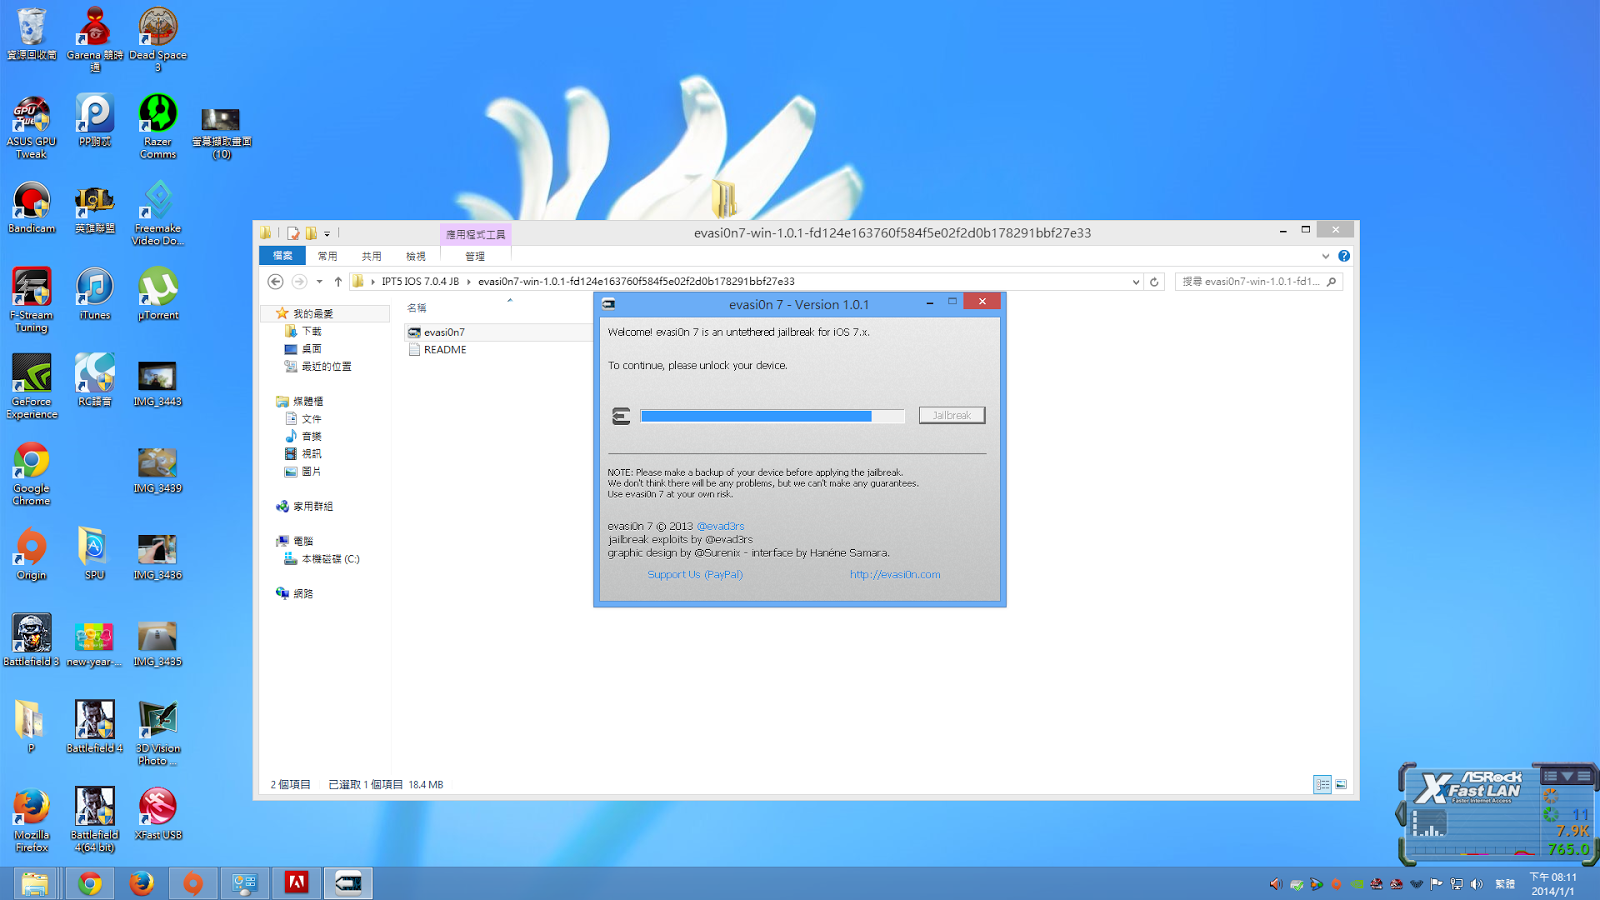
Task: Refresh the Explorer folder view
Action: (1154, 282)
